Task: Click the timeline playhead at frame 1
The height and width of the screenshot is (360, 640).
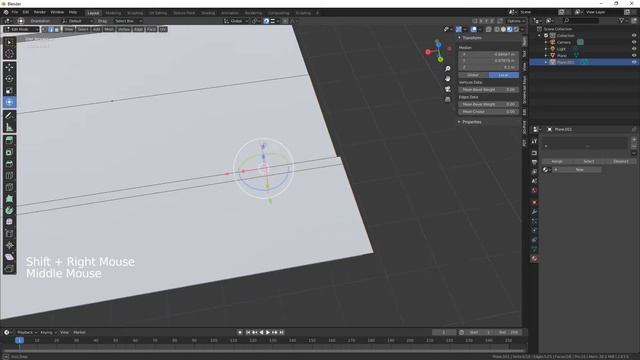Action: point(19,340)
